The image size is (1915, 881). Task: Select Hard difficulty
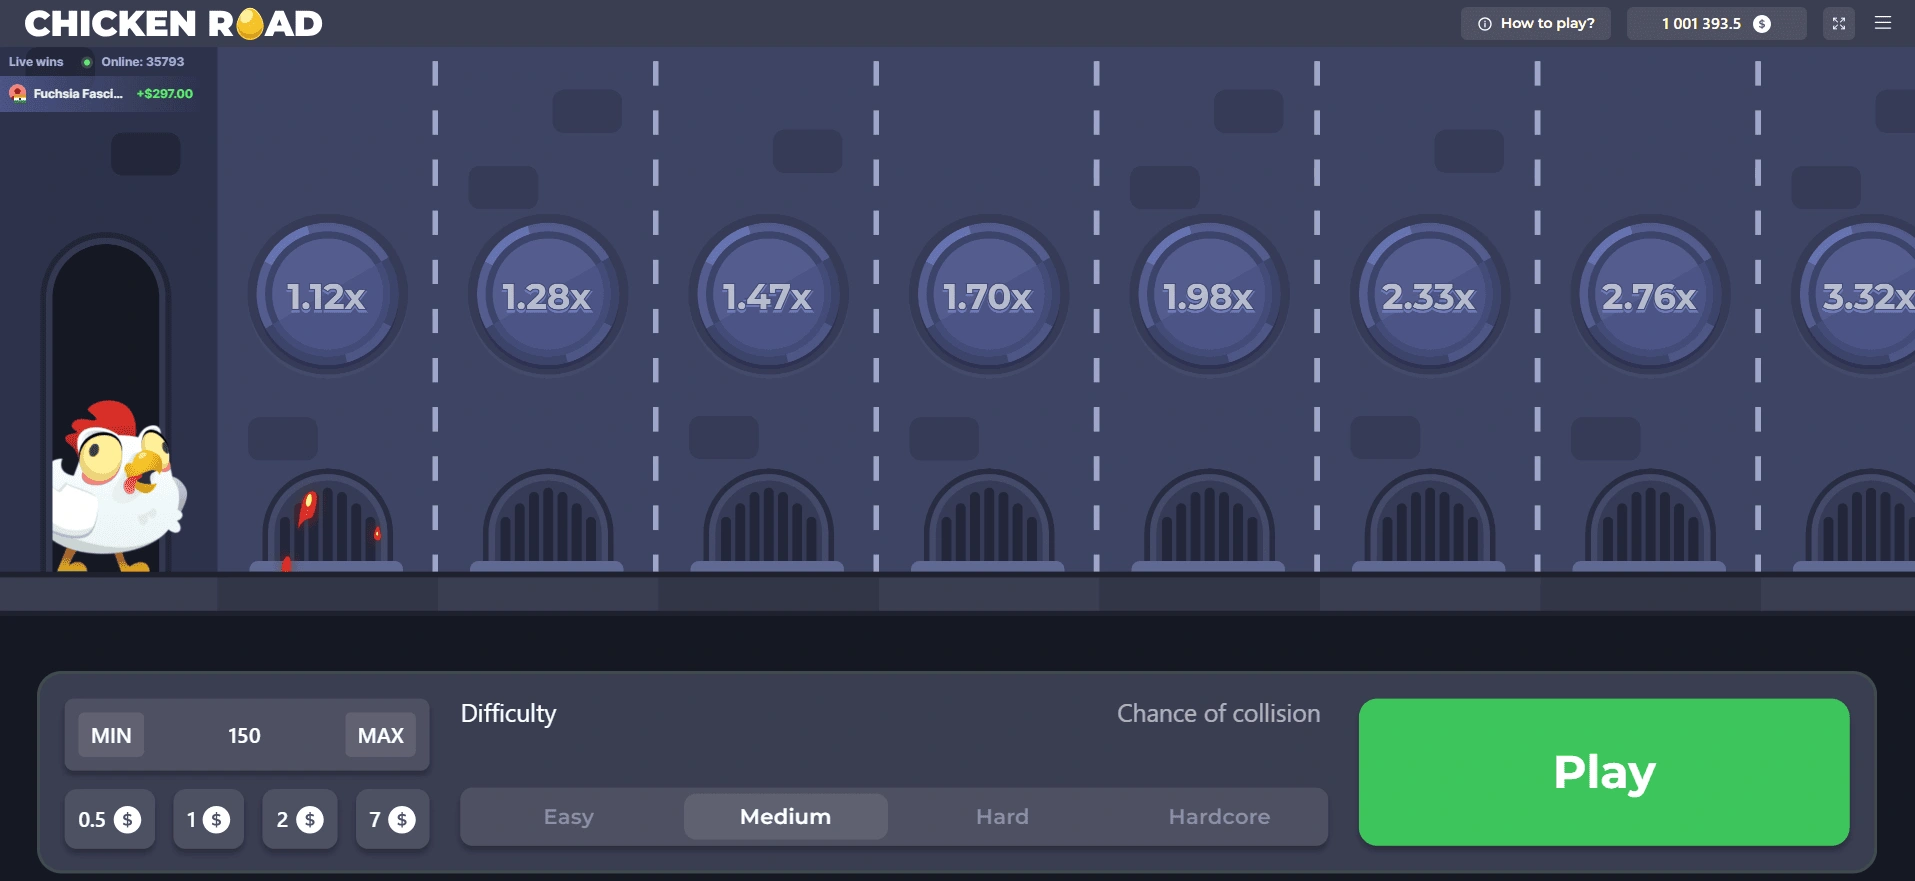1002,817
